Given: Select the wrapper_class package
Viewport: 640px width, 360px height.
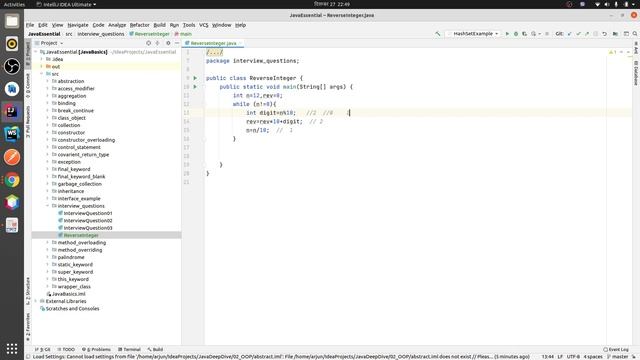Looking at the screenshot, I should click(x=74, y=287).
